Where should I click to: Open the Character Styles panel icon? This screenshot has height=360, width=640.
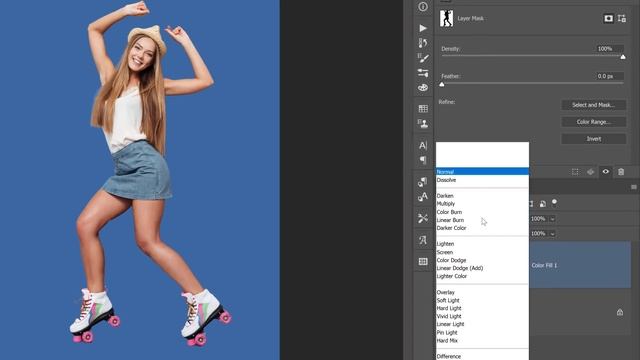[423, 197]
